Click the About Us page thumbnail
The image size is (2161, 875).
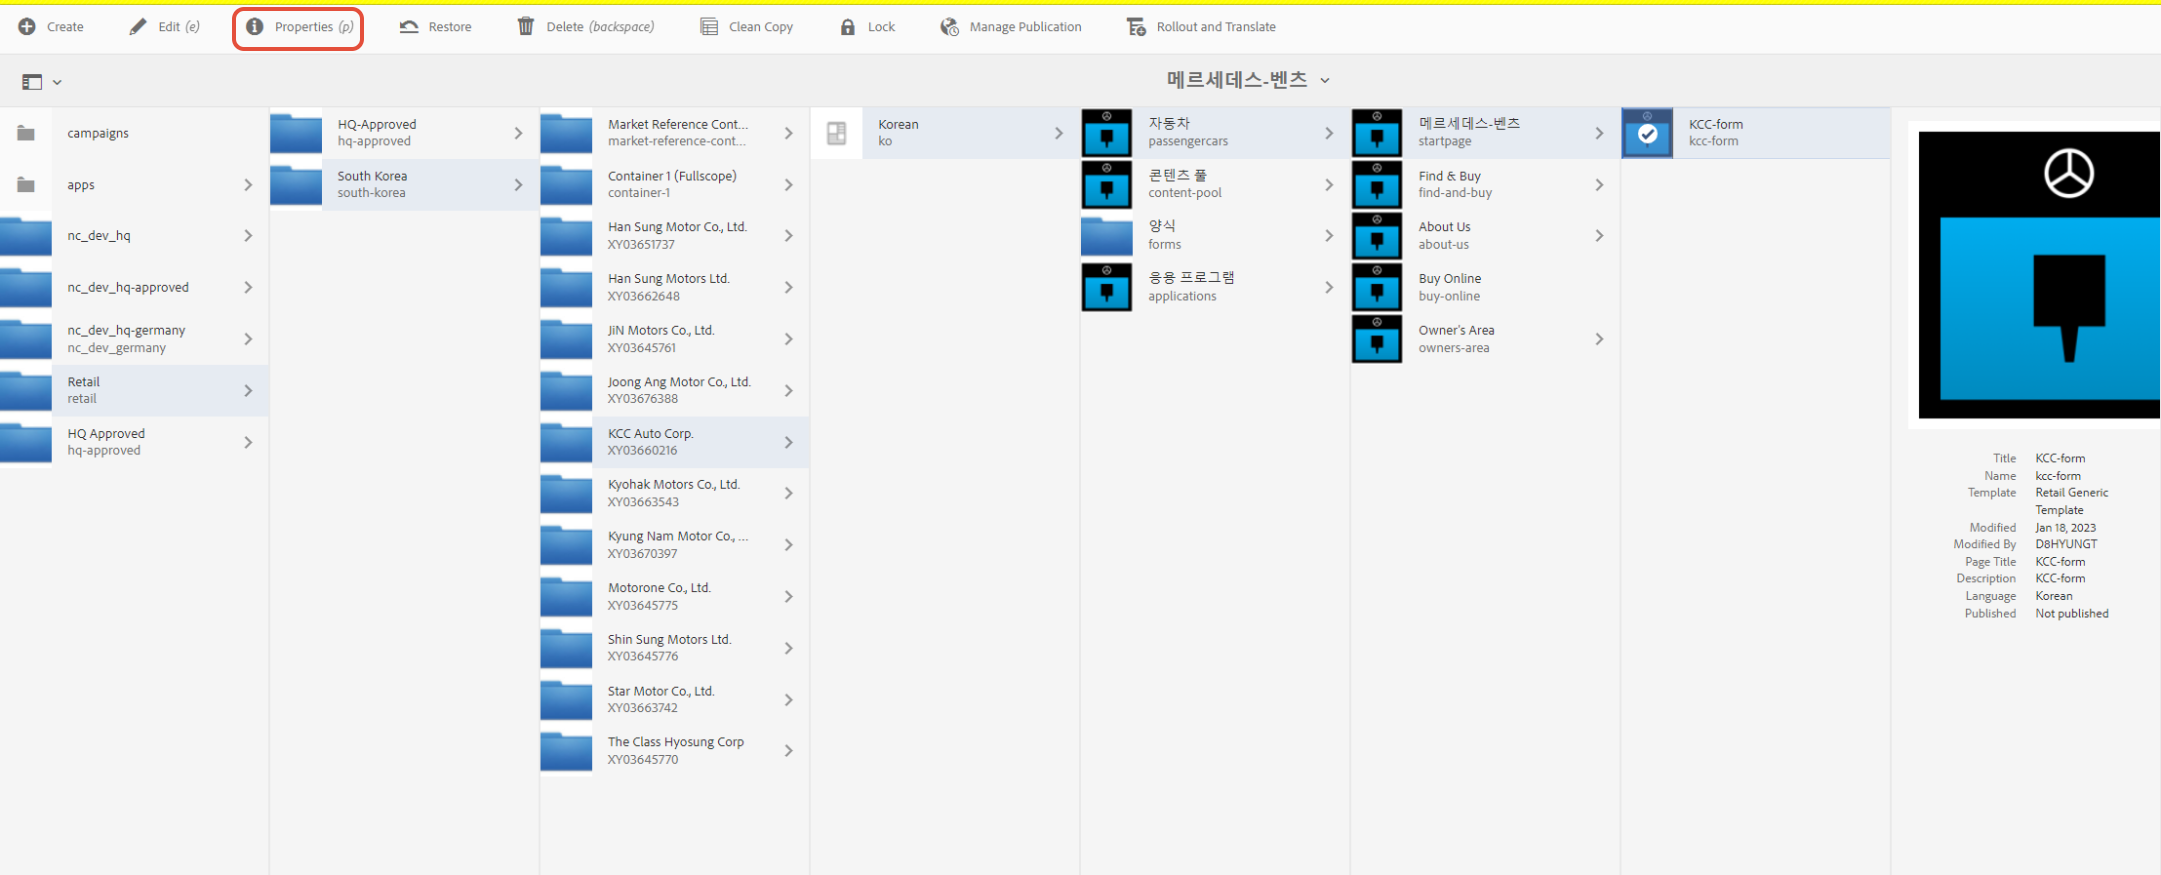[1377, 236]
